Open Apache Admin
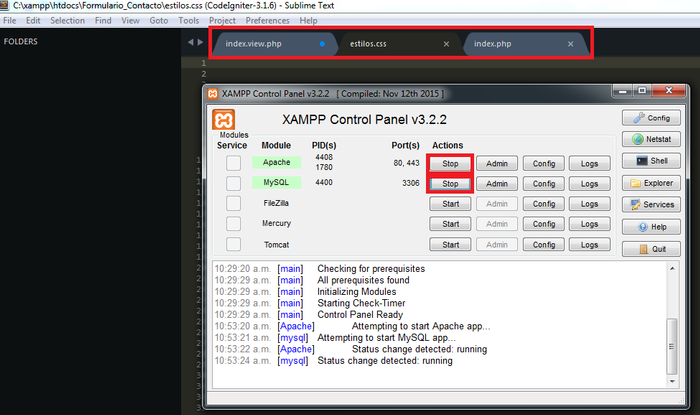Image resolution: width=700 pixels, height=415 pixels. pyautogui.click(x=497, y=164)
